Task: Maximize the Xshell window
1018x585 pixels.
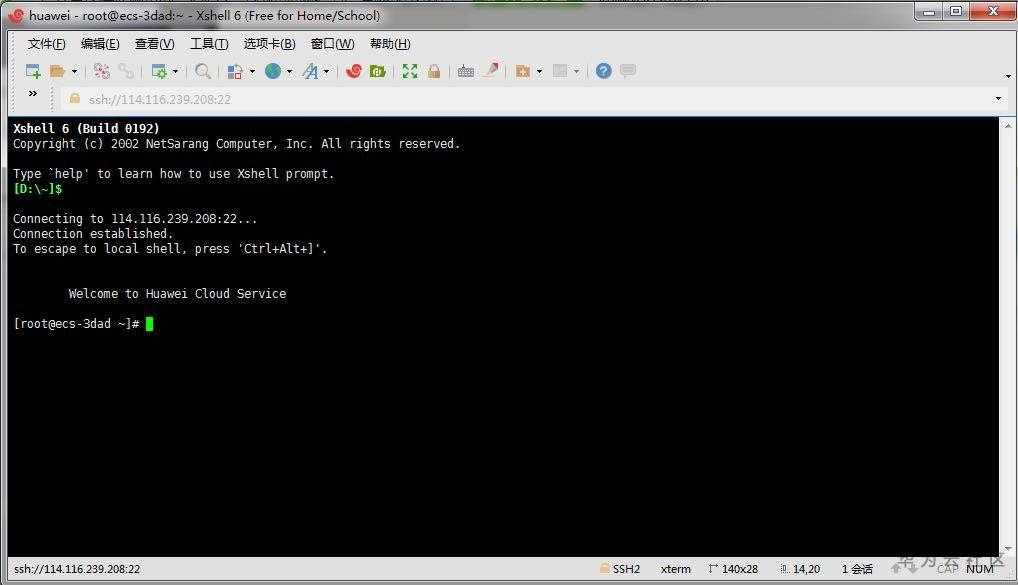Action: (956, 11)
